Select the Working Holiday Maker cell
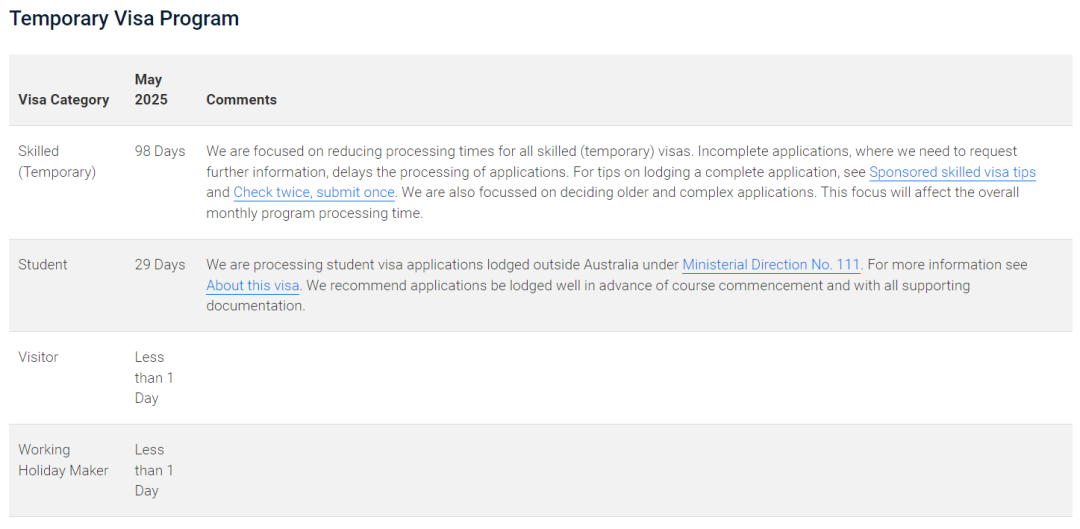 (63, 460)
